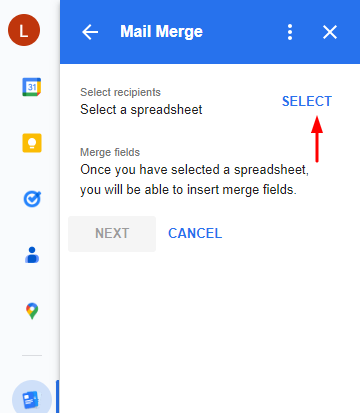This screenshot has width=360, height=413.
Task: Close the Mail Merge panel
Action: click(330, 32)
